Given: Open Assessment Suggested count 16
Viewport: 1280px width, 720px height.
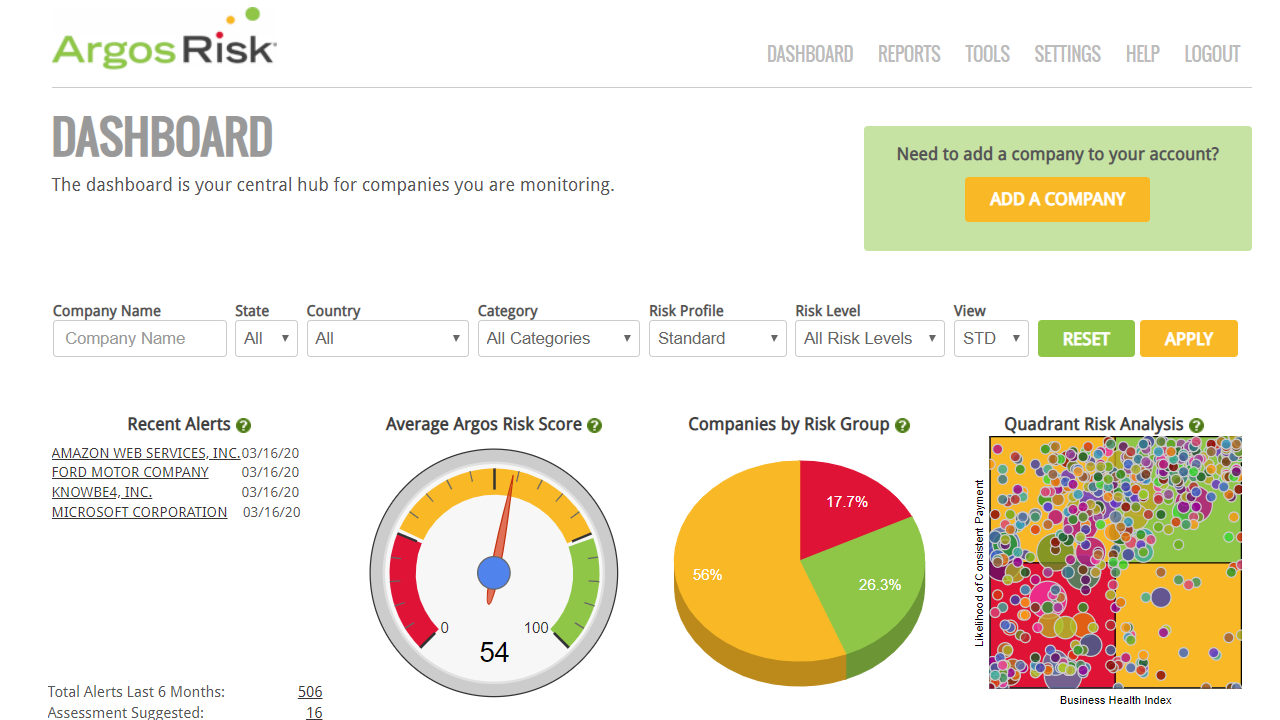Looking at the screenshot, I should click(314, 713).
